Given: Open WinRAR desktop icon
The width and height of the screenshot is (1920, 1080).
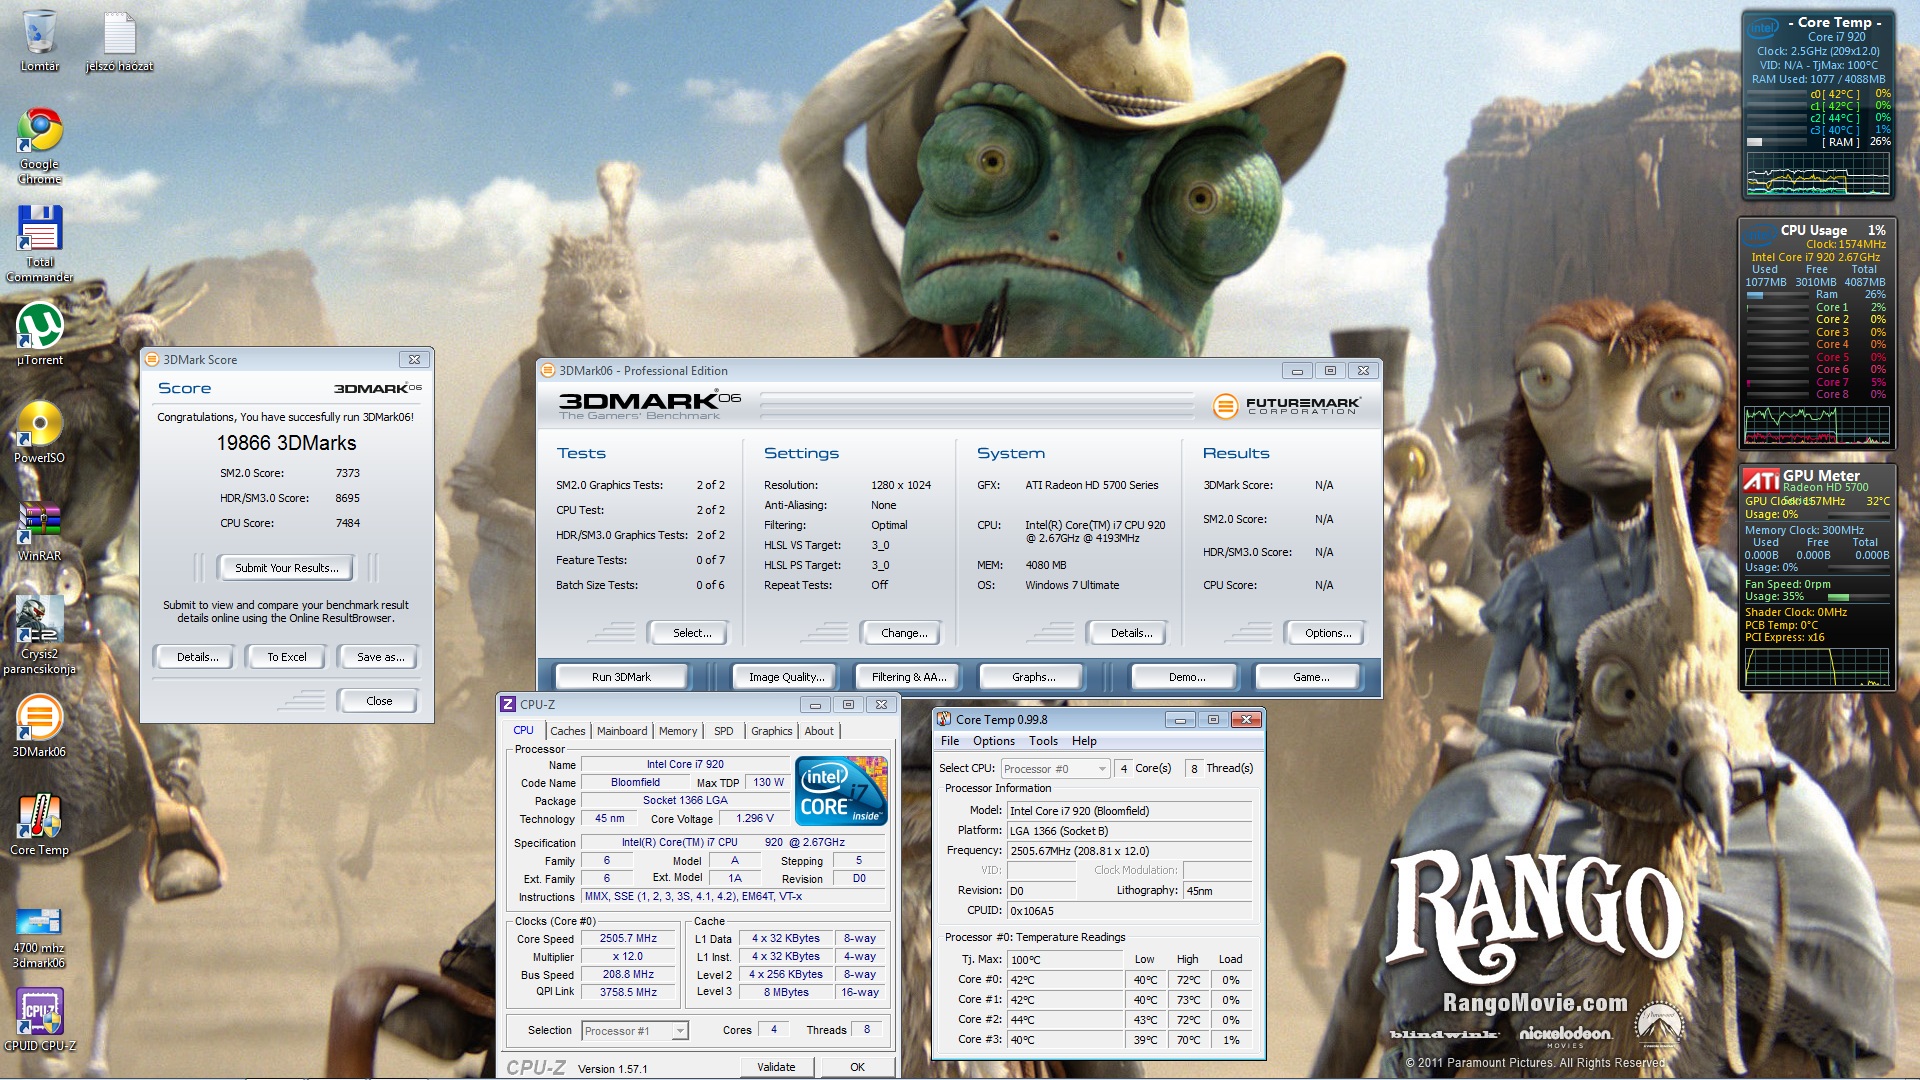Looking at the screenshot, I should tap(40, 530).
